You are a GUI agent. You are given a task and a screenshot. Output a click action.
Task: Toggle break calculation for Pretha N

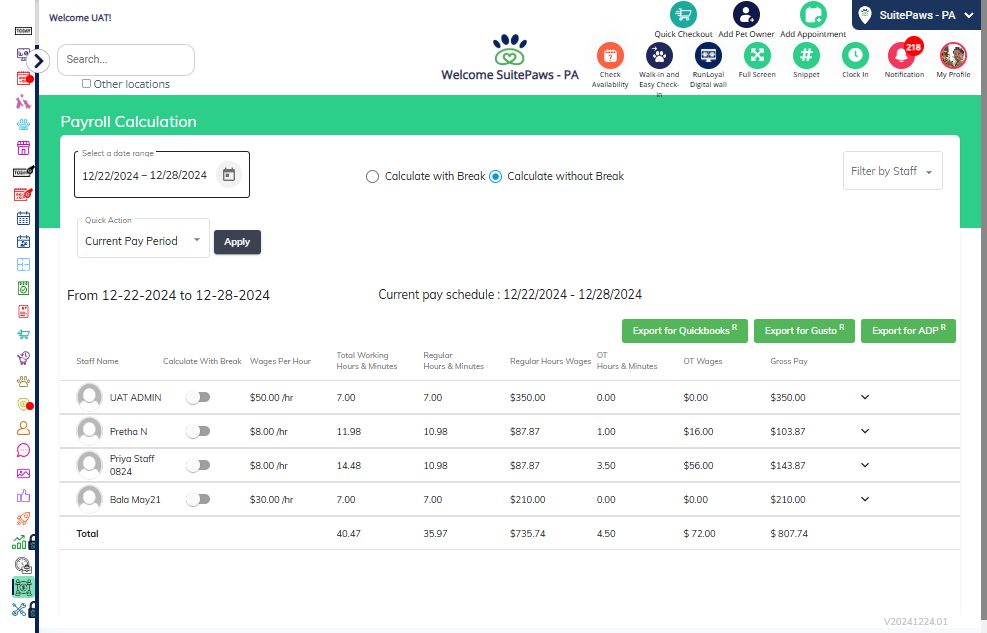pyautogui.click(x=198, y=432)
